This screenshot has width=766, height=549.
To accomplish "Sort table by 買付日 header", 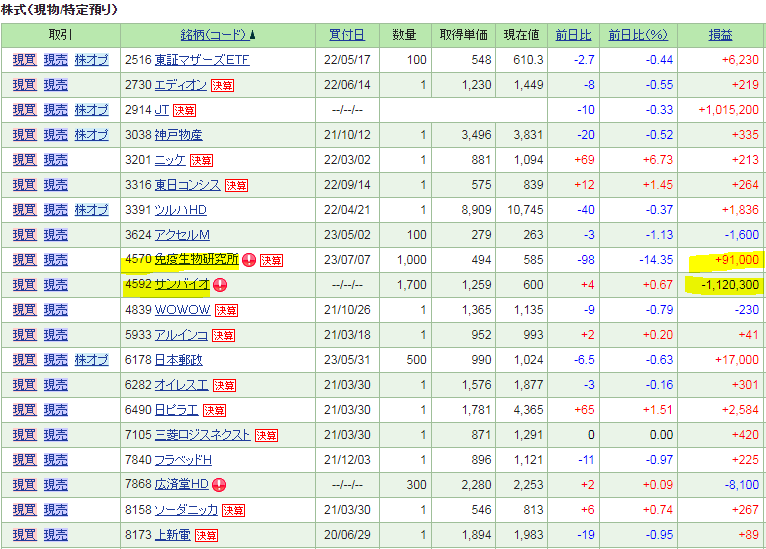I will (x=347, y=35).
